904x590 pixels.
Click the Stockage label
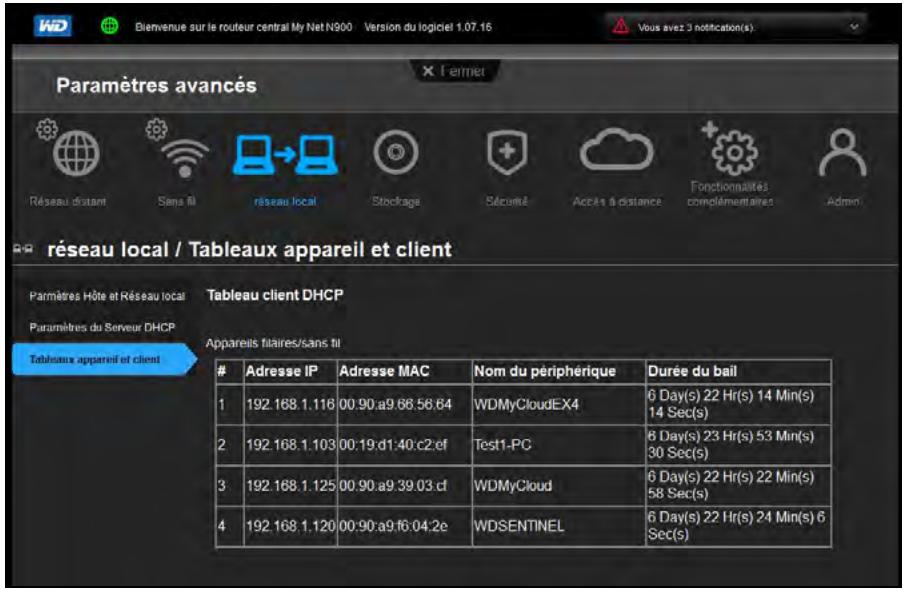click(396, 201)
